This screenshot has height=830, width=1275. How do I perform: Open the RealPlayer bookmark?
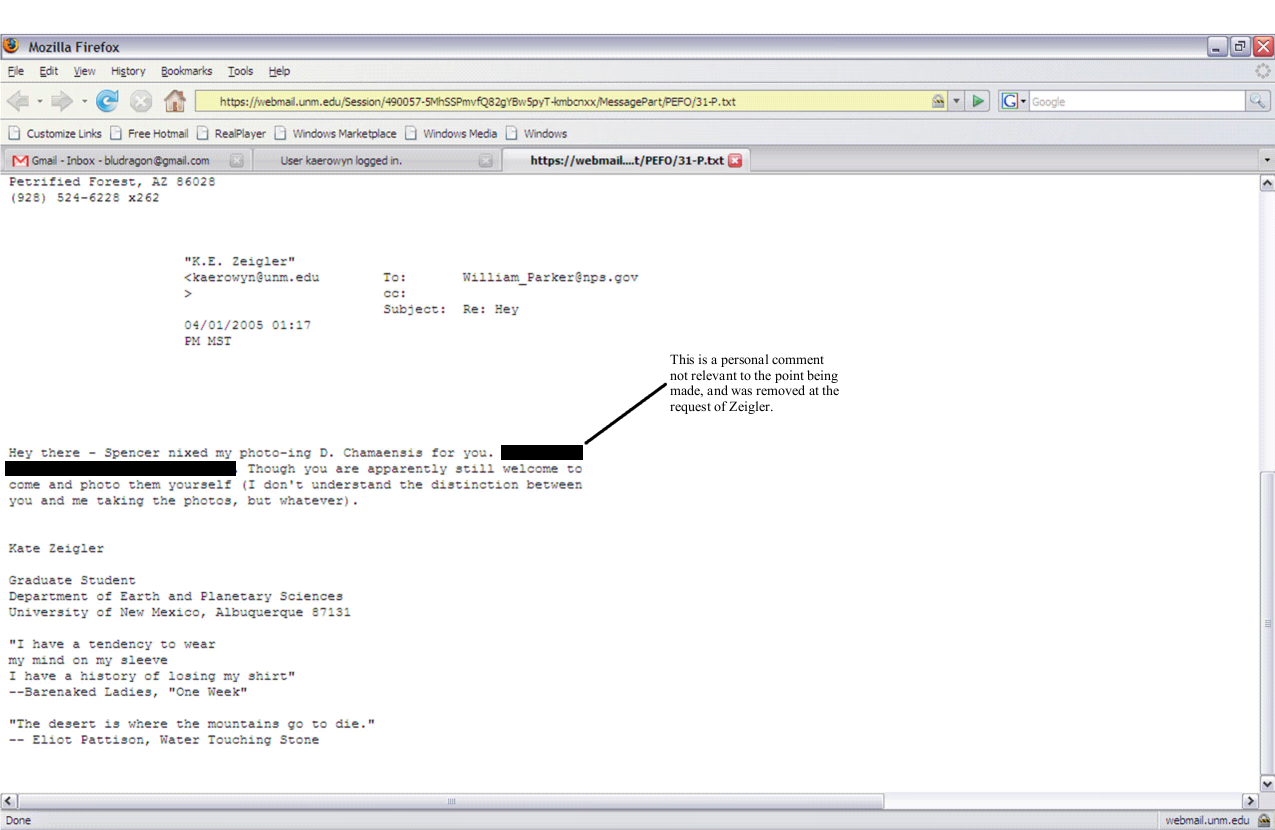pos(231,133)
